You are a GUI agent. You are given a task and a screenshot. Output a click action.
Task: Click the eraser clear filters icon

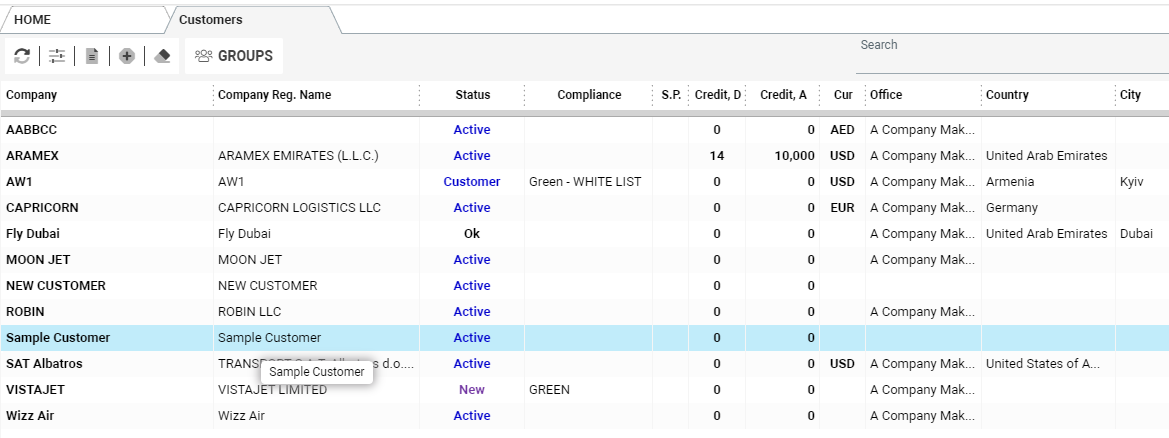[162, 56]
